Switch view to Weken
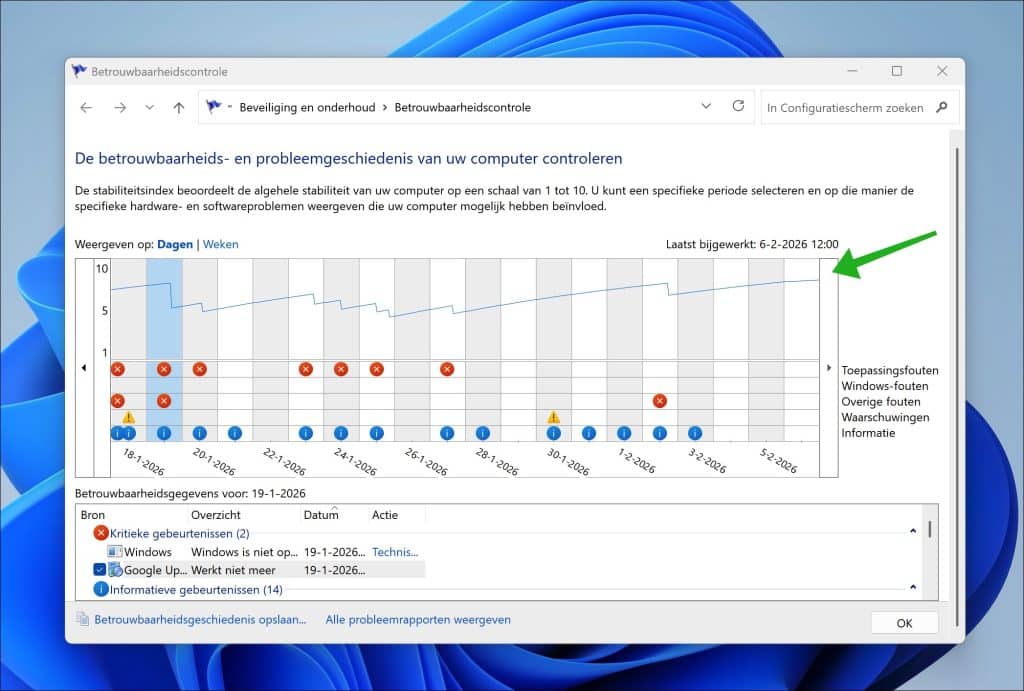1024x691 pixels. 221,244
